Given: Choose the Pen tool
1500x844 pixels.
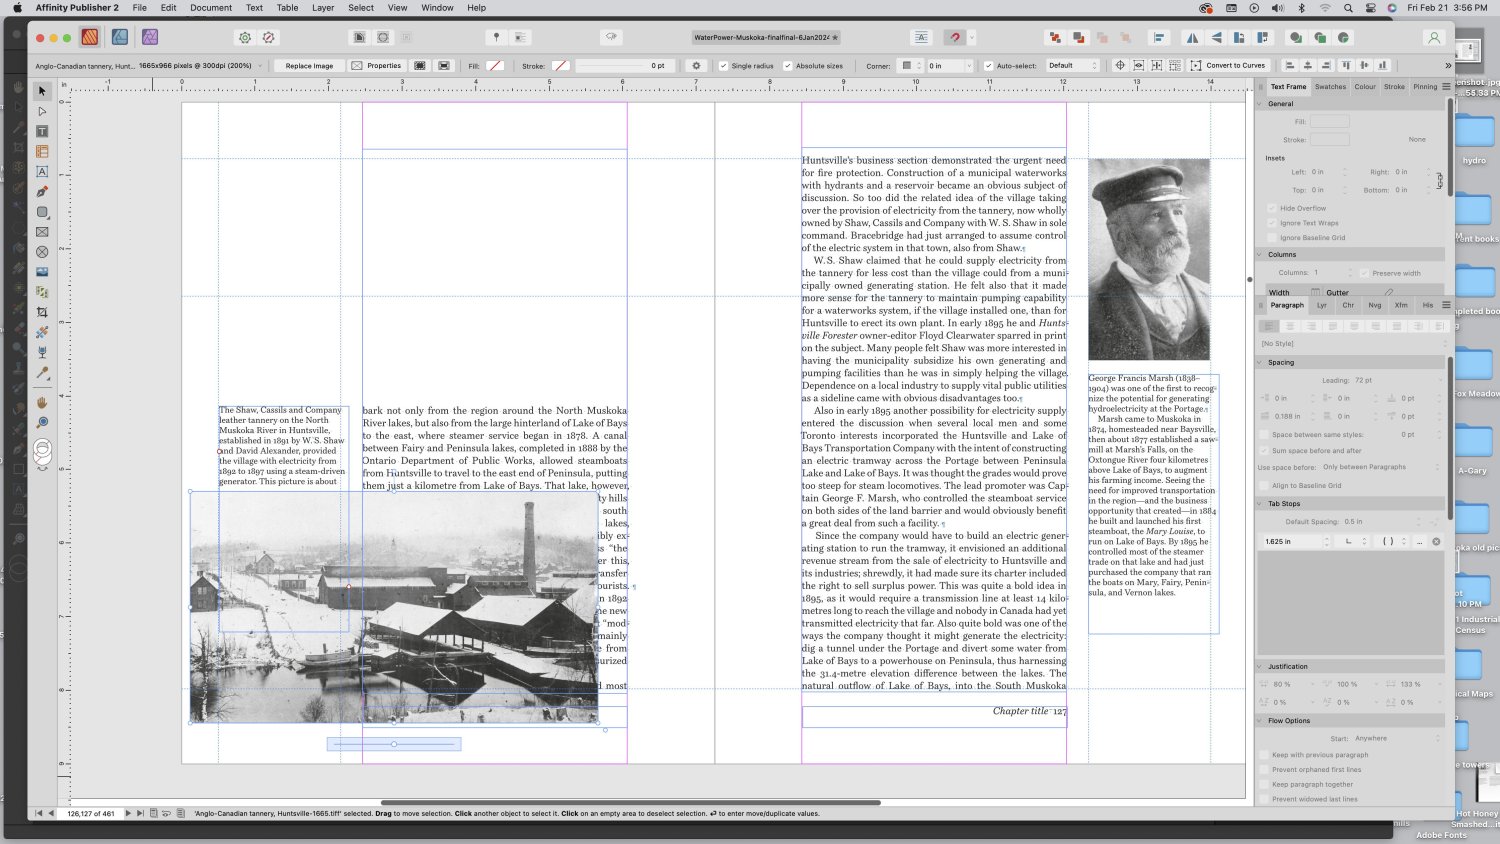Looking at the screenshot, I should (41, 189).
